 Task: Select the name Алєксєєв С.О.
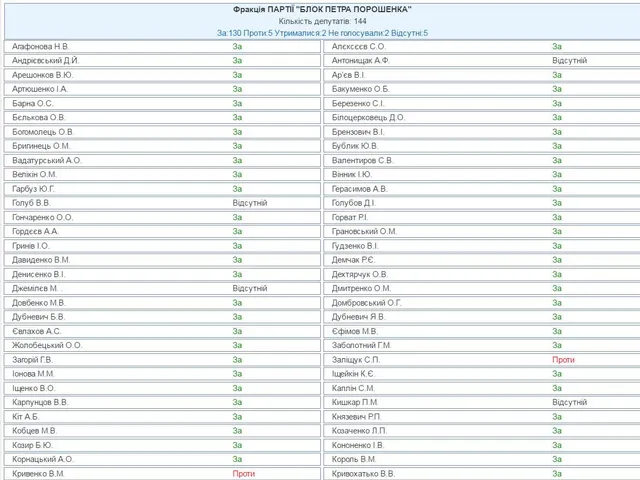[x=359, y=46]
